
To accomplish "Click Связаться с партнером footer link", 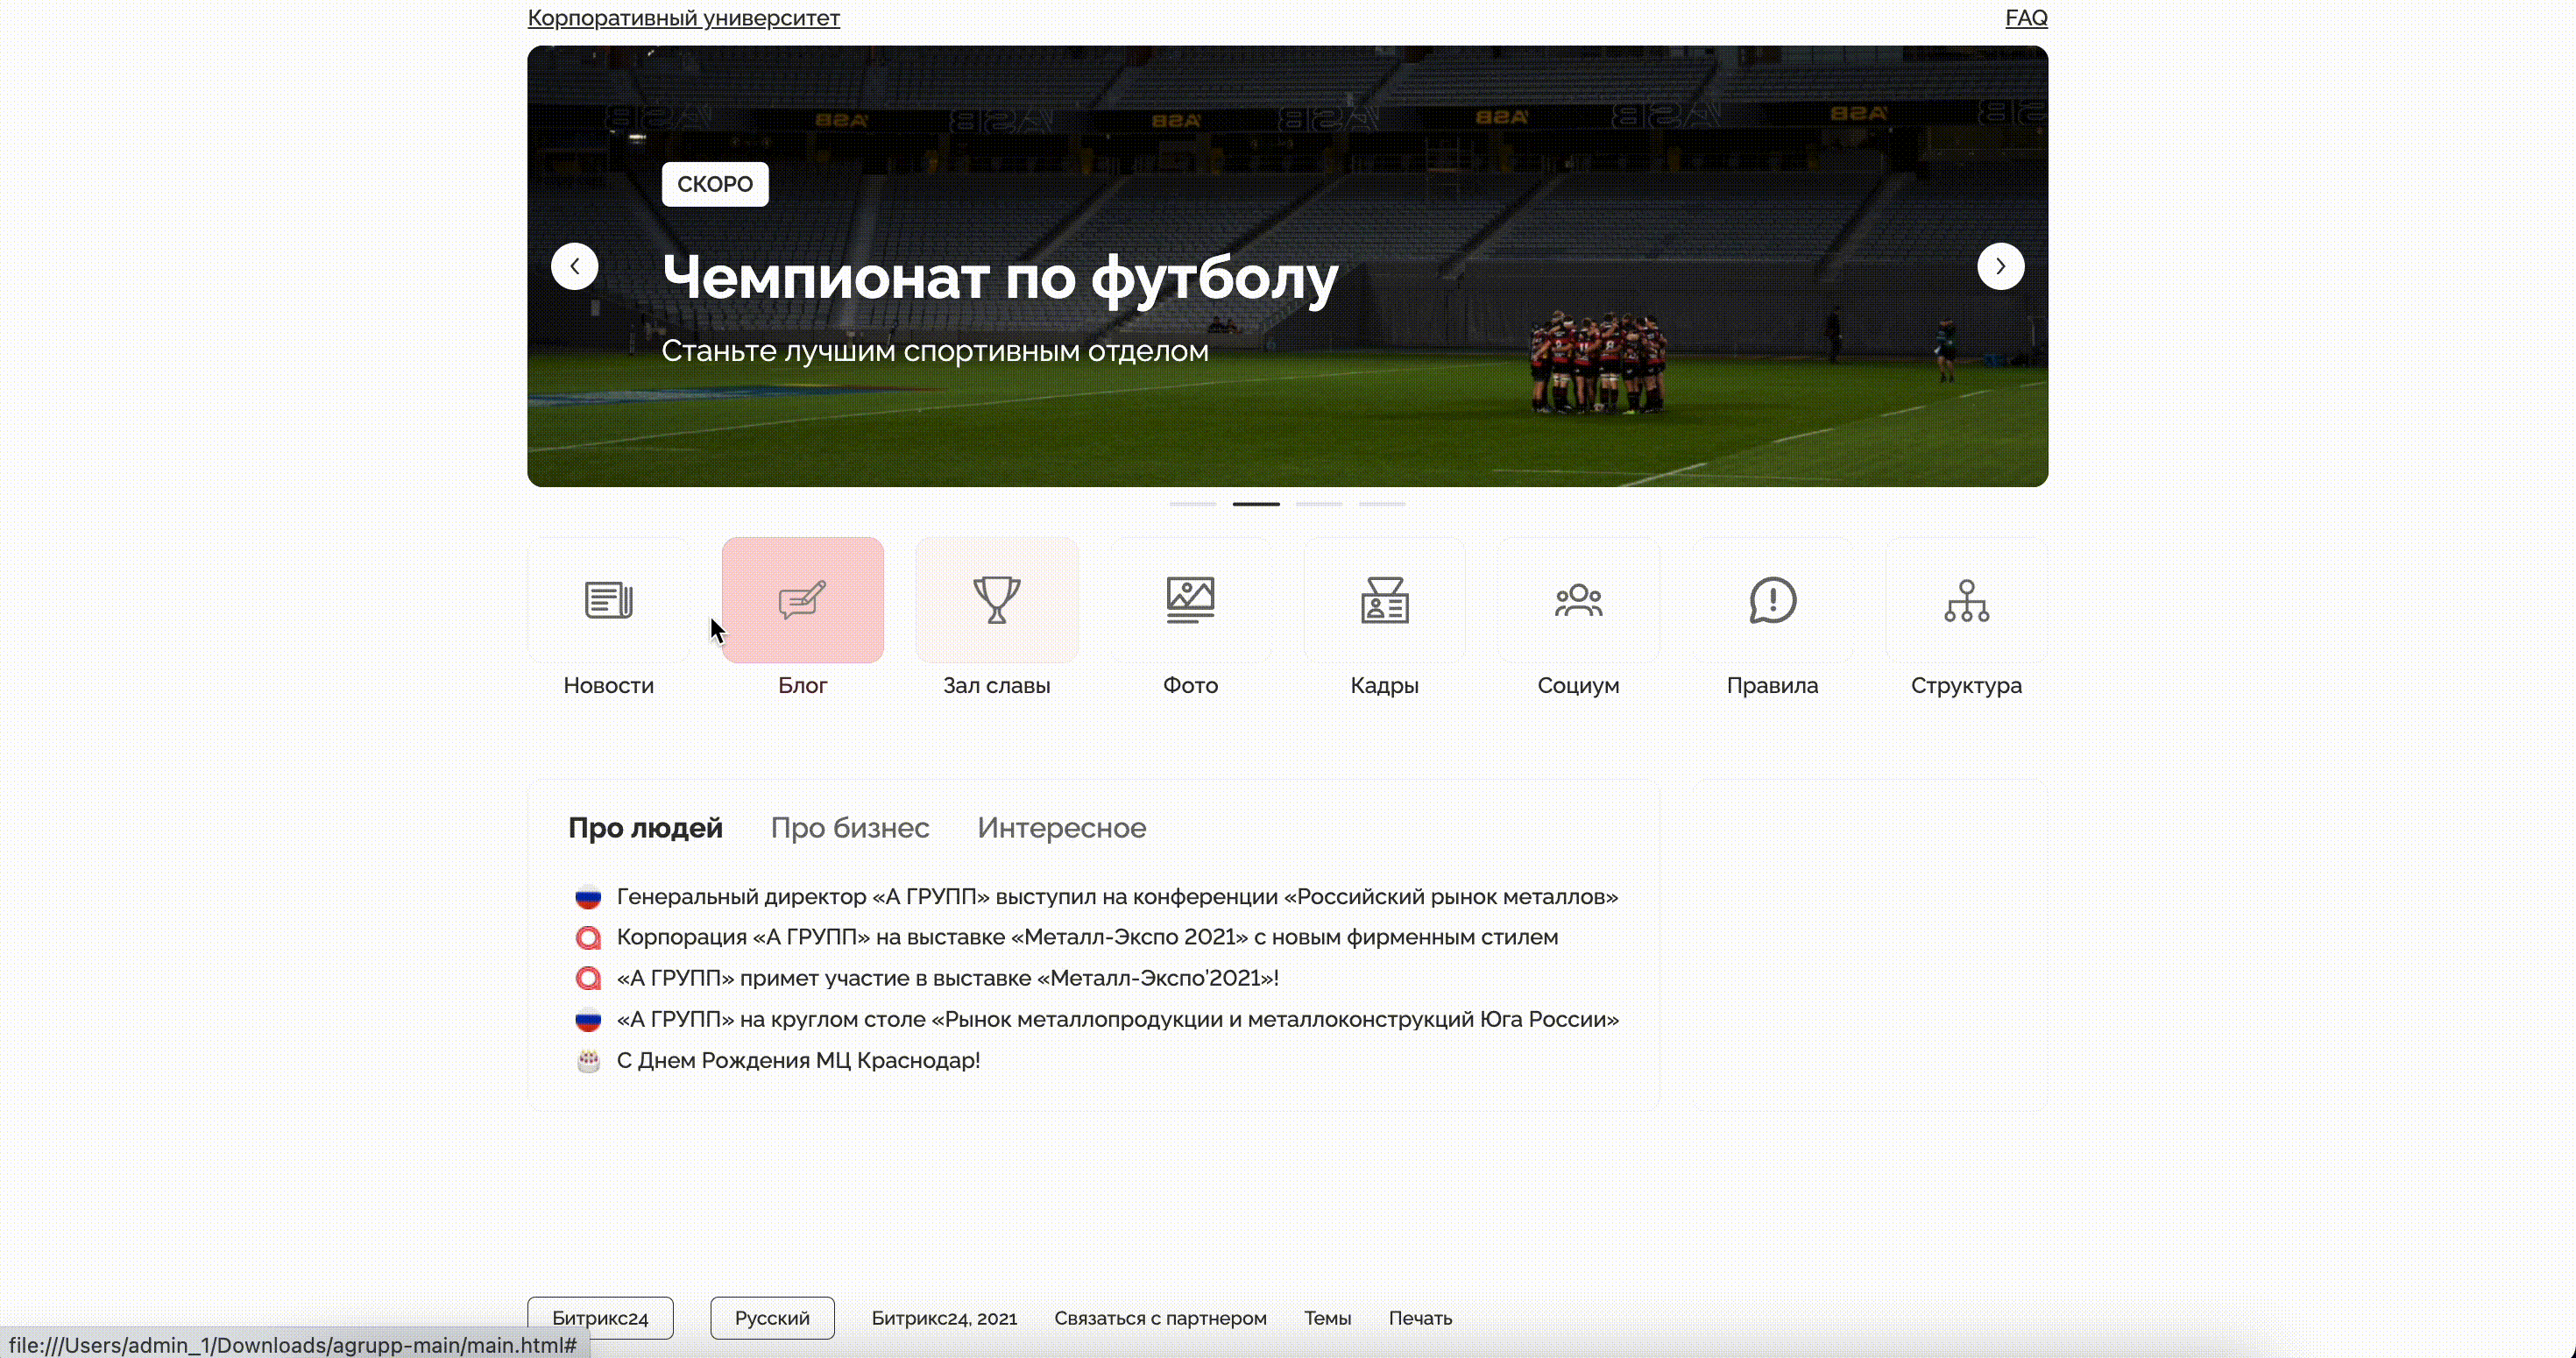I will [1160, 1318].
